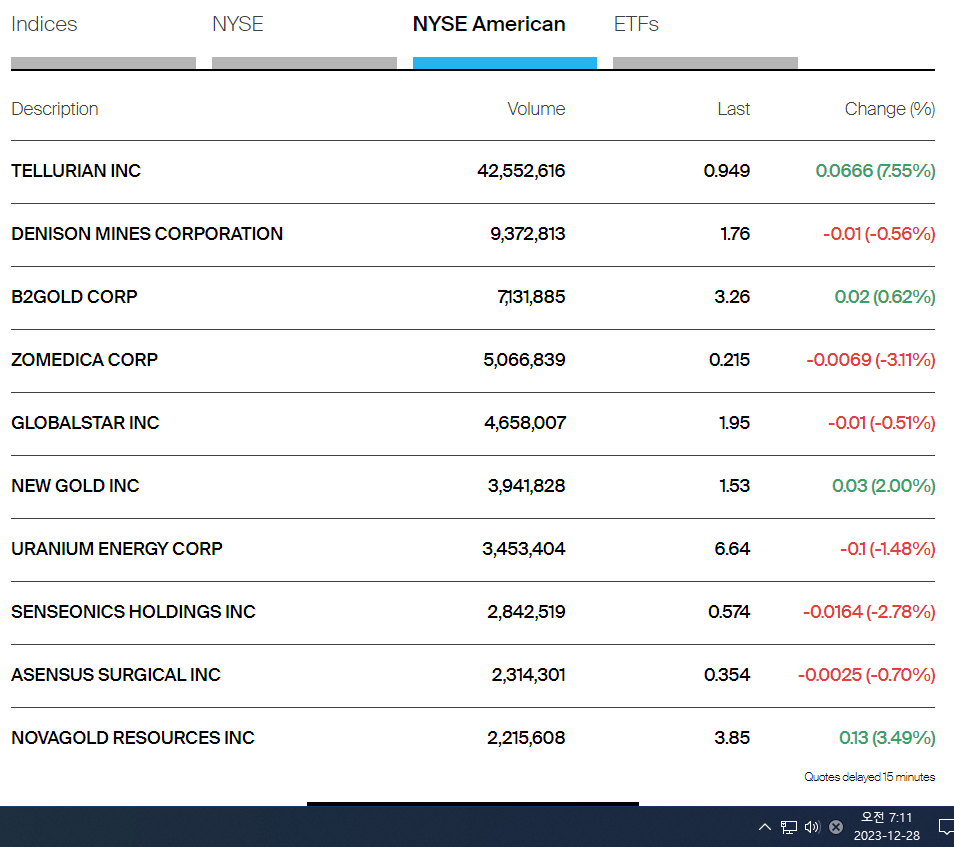Click the Change (%) column header
The height and width of the screenshot is (847, 954).
pos(890,109)
